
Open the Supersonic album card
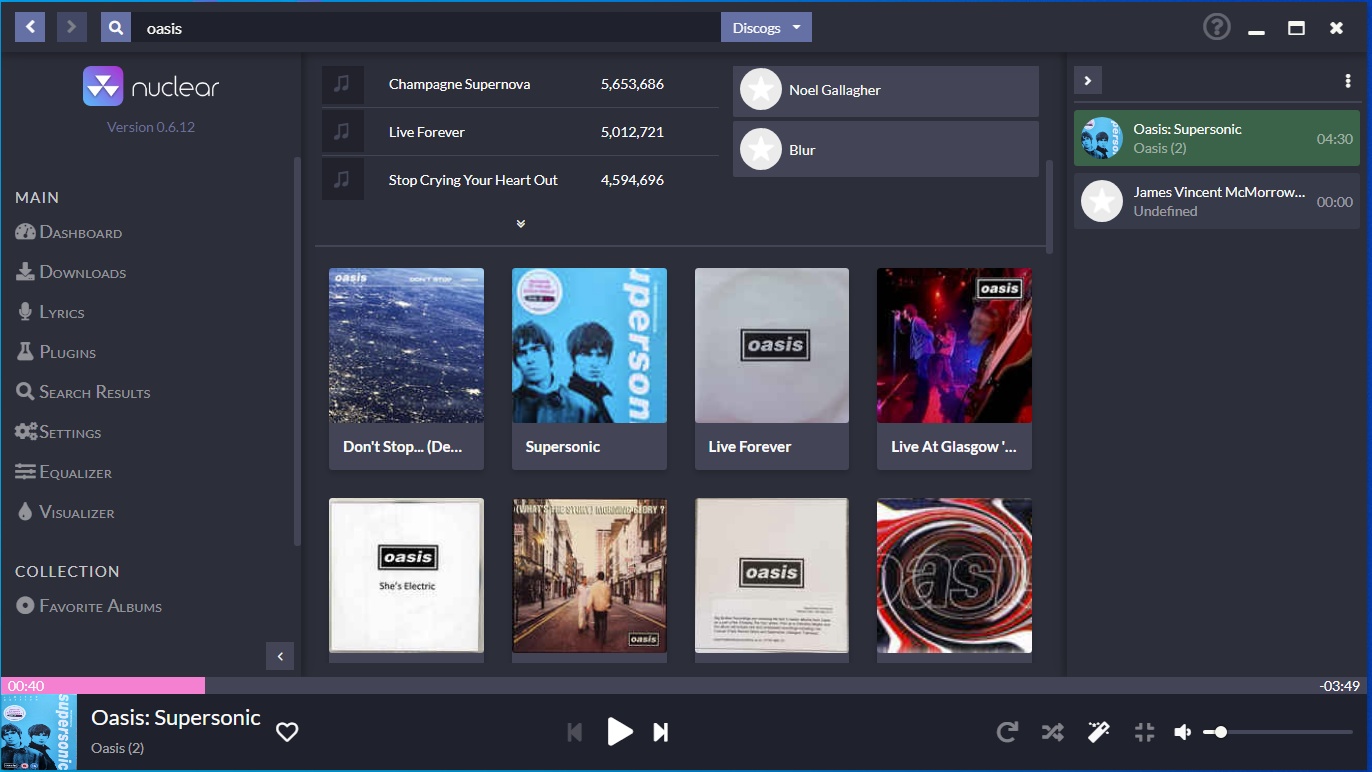pos(589,368)
